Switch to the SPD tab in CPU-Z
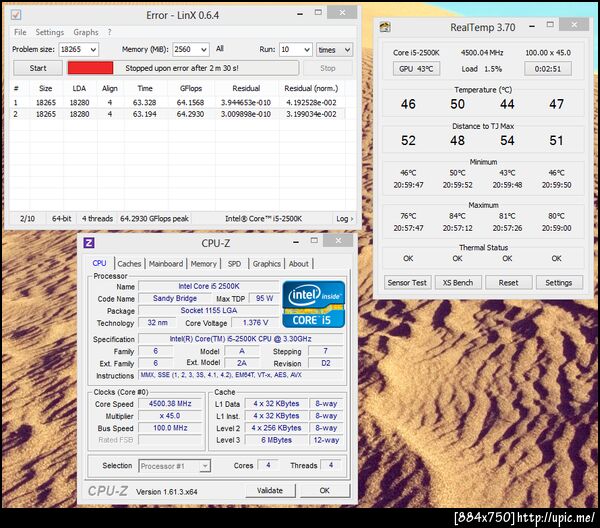600x528 pixels. coord(234,264)
